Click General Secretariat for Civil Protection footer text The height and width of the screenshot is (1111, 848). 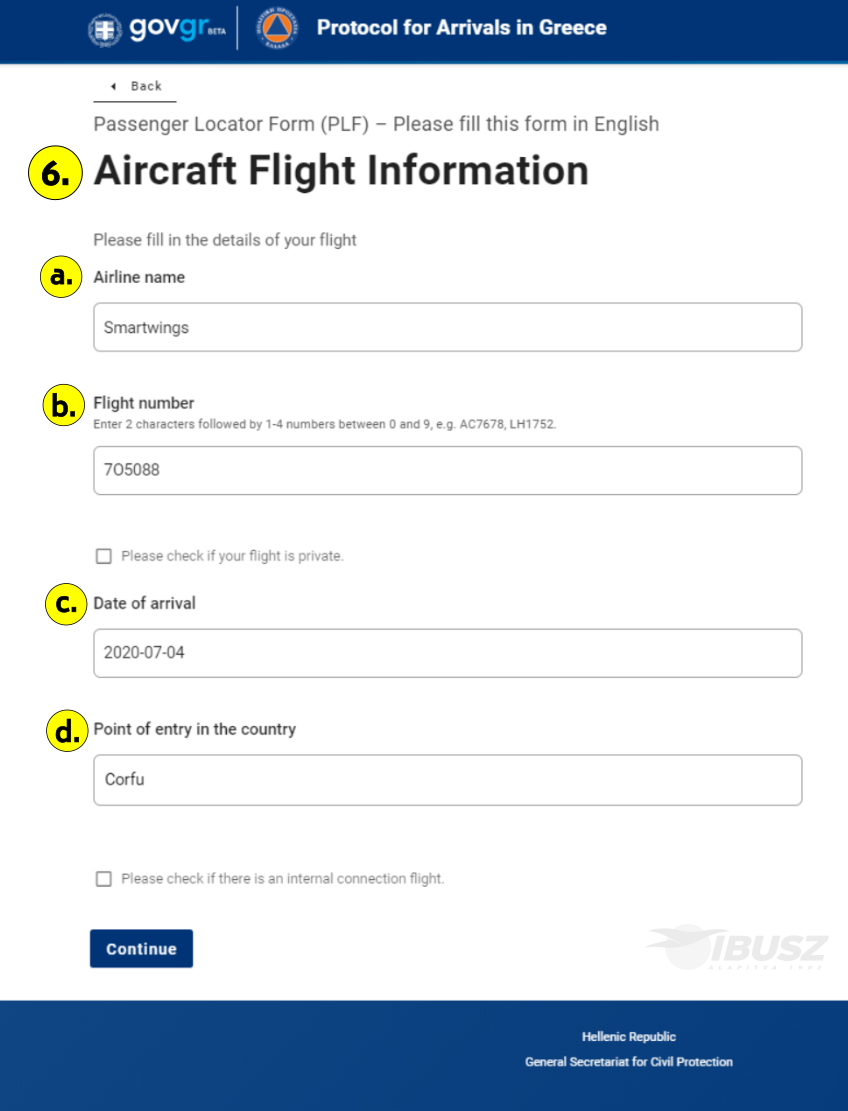click(x=629, y=1062)
